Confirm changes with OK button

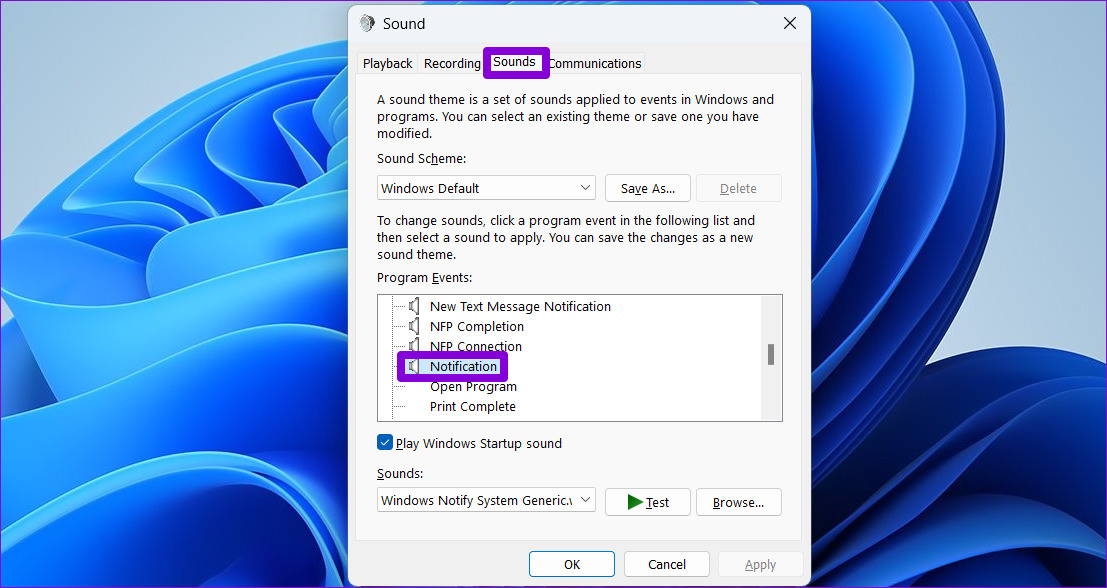coord(572,564)
